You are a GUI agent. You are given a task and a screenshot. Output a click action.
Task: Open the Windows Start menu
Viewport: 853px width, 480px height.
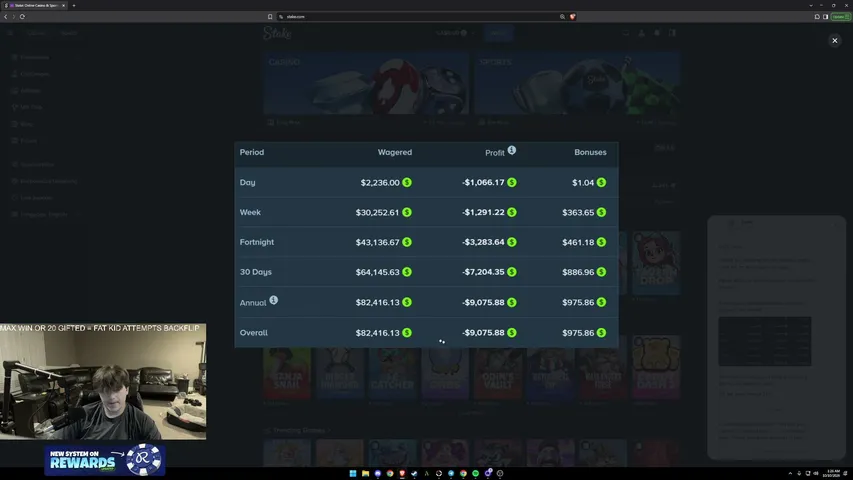tap(353, 473)
